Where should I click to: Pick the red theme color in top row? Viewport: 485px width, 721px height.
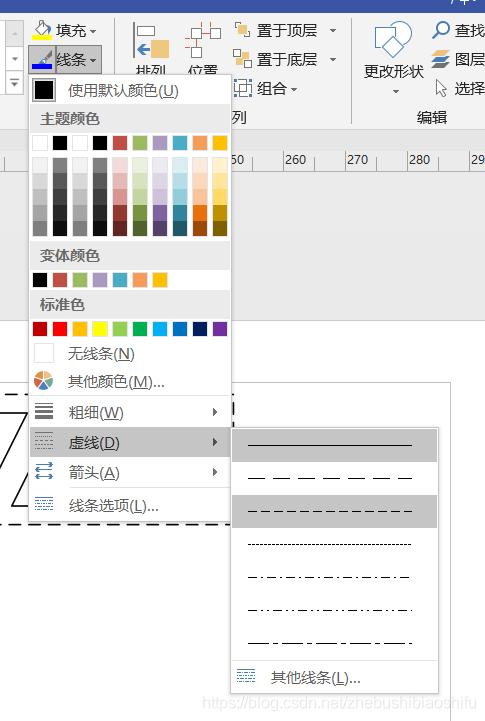[x=120, y=143]
